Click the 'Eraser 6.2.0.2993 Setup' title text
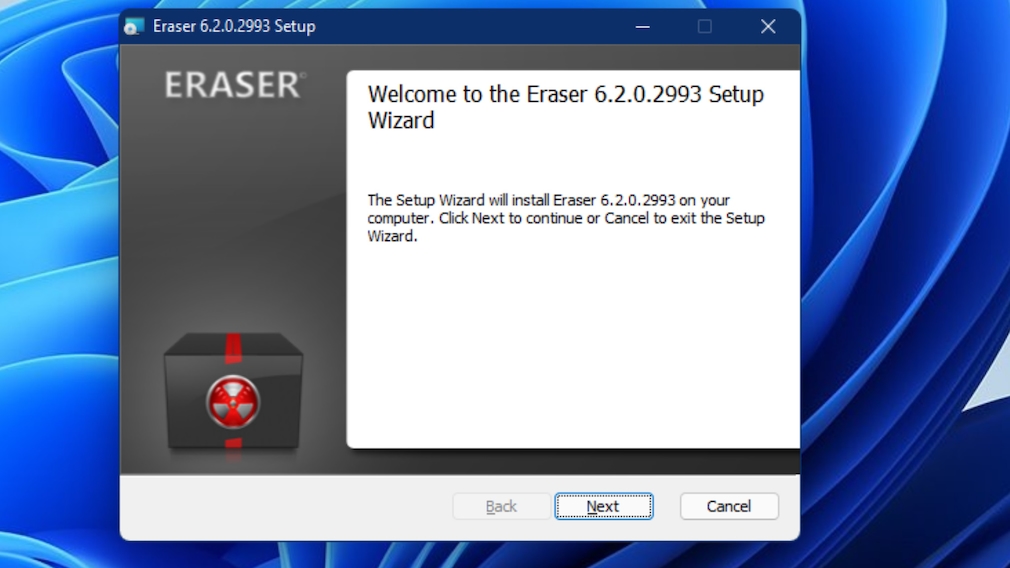Image resolution: width=1010 pixels, height=568 pixels. (x=234, y=27)
